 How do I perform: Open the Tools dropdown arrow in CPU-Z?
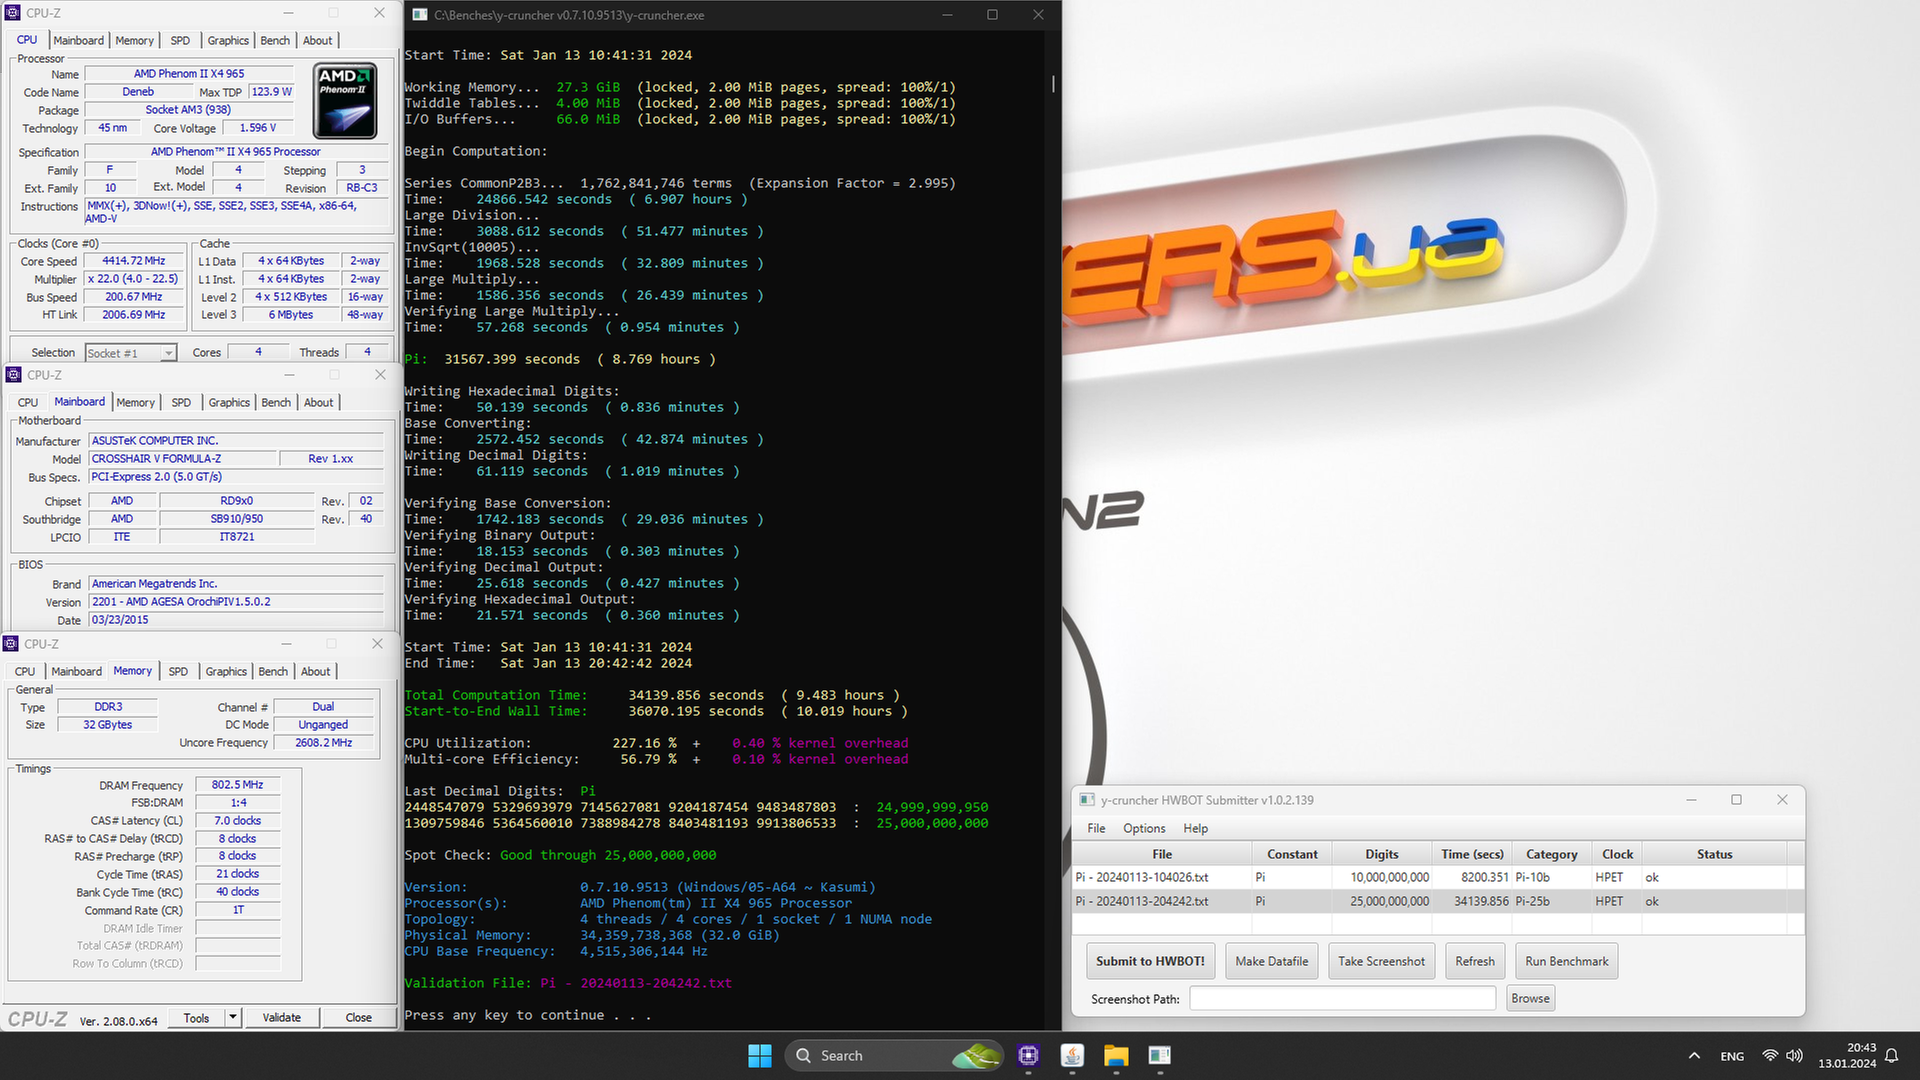coord(233,1017)
